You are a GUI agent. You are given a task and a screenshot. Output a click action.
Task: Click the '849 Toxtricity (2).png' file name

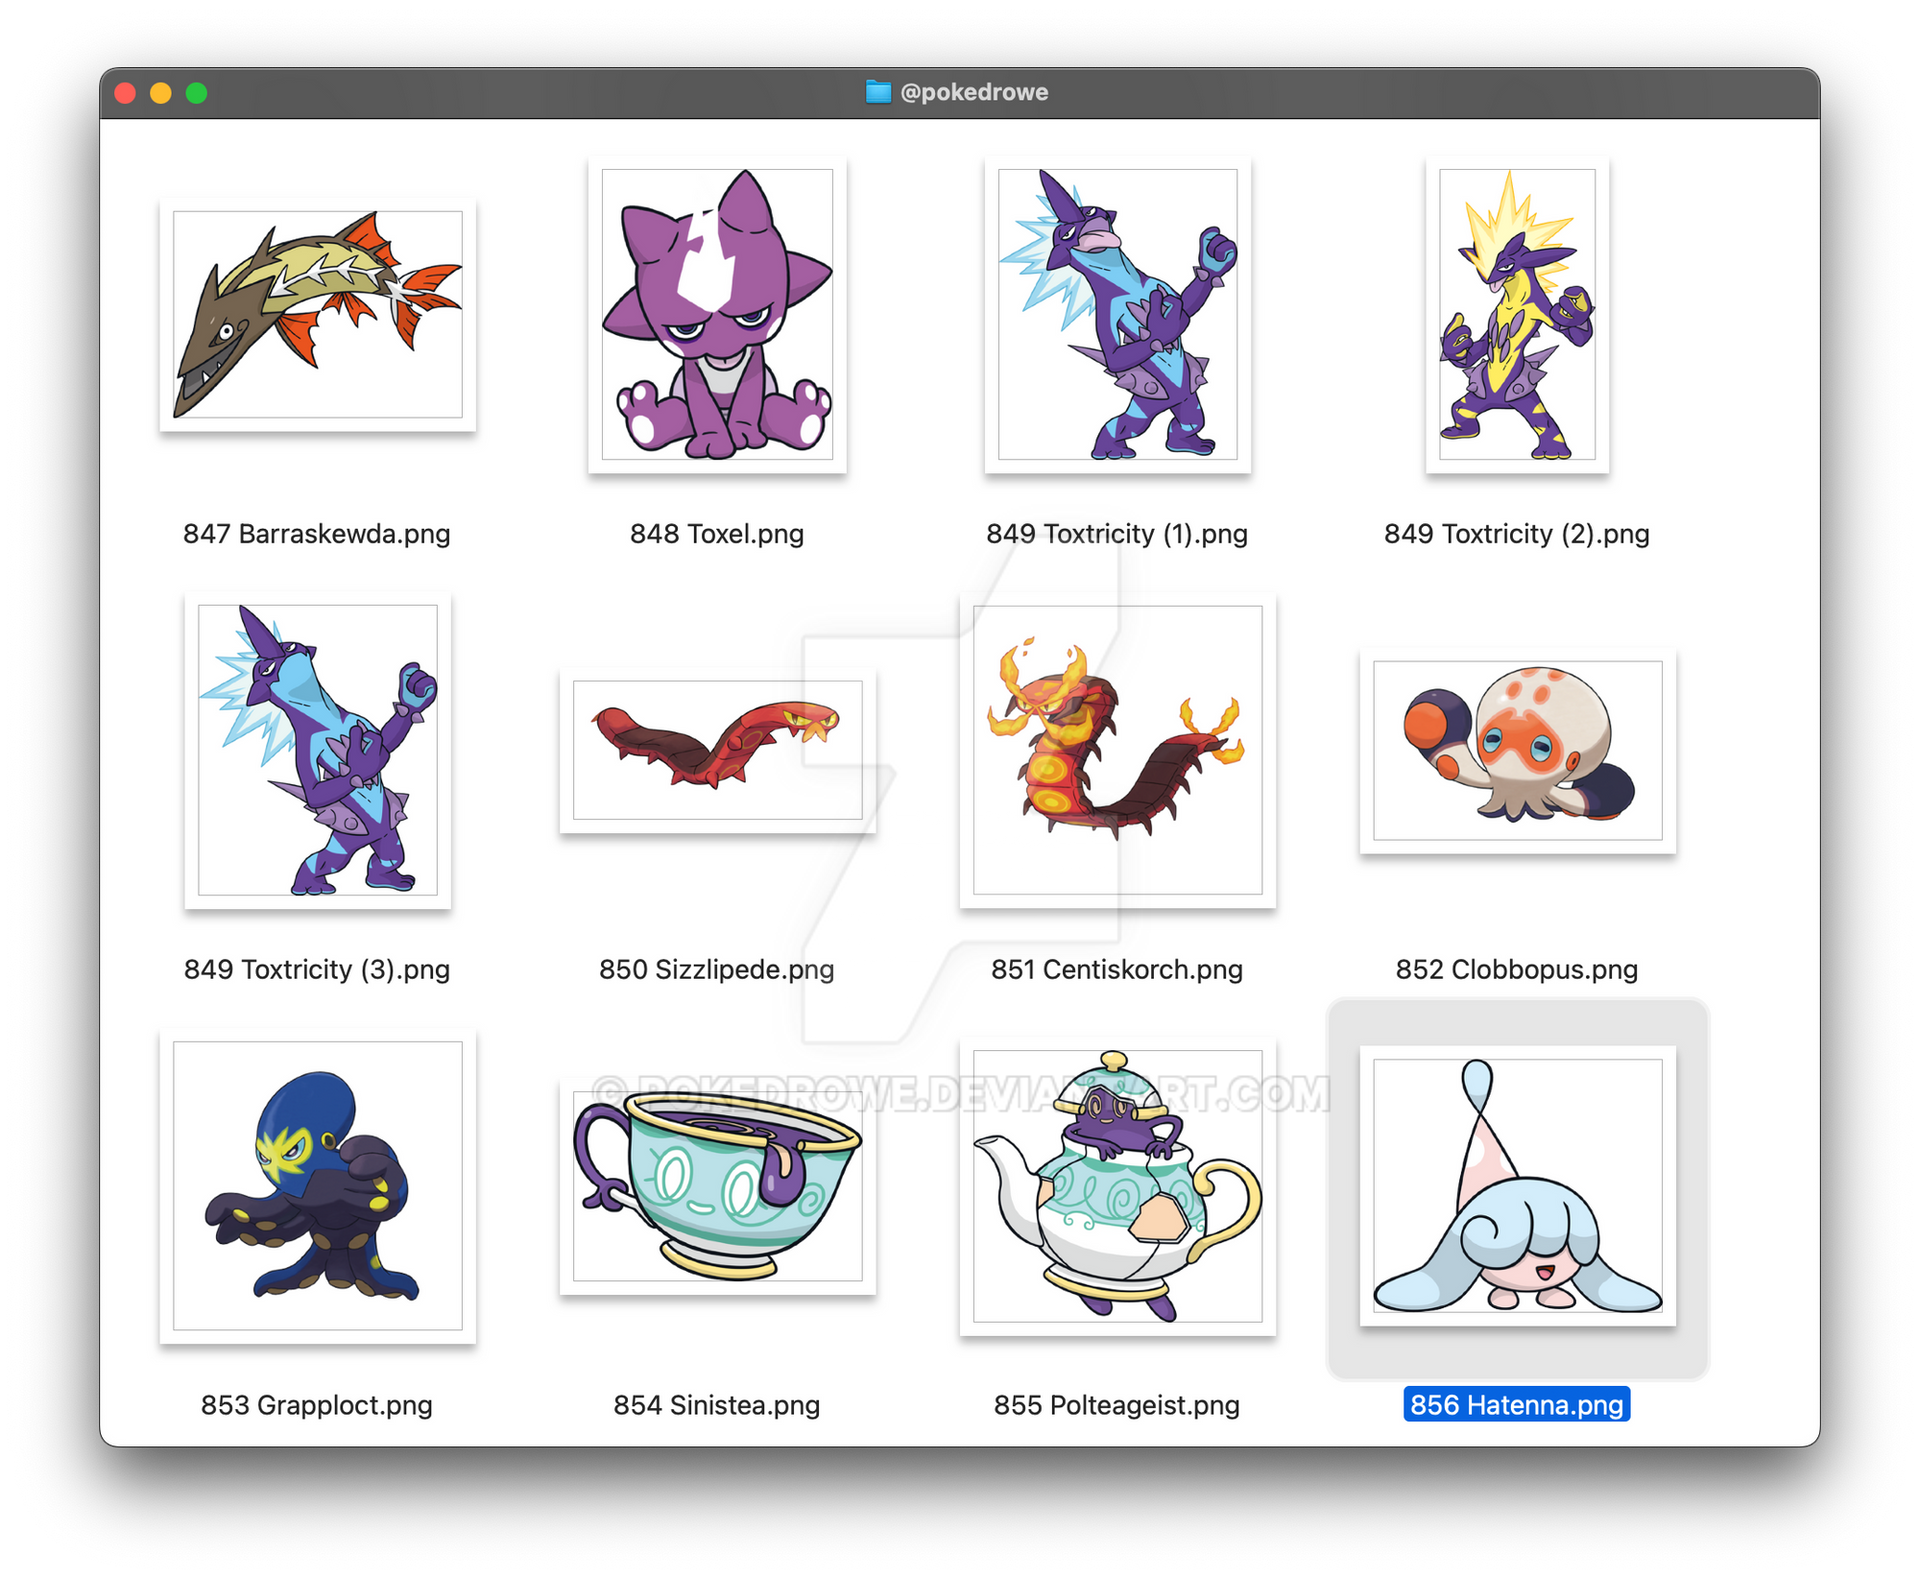[1517, 534]
